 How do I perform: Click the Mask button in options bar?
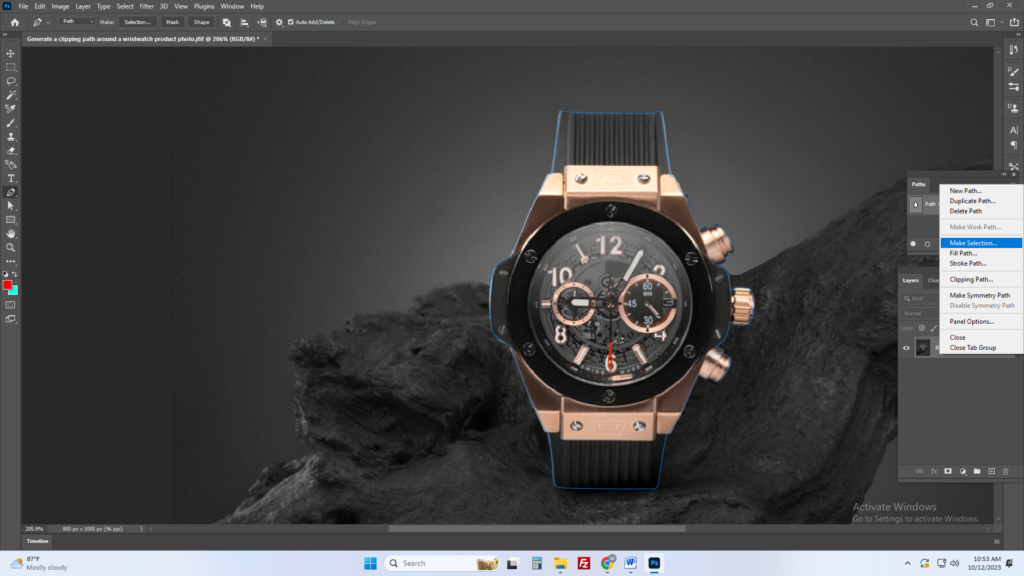tap(173, 22)
